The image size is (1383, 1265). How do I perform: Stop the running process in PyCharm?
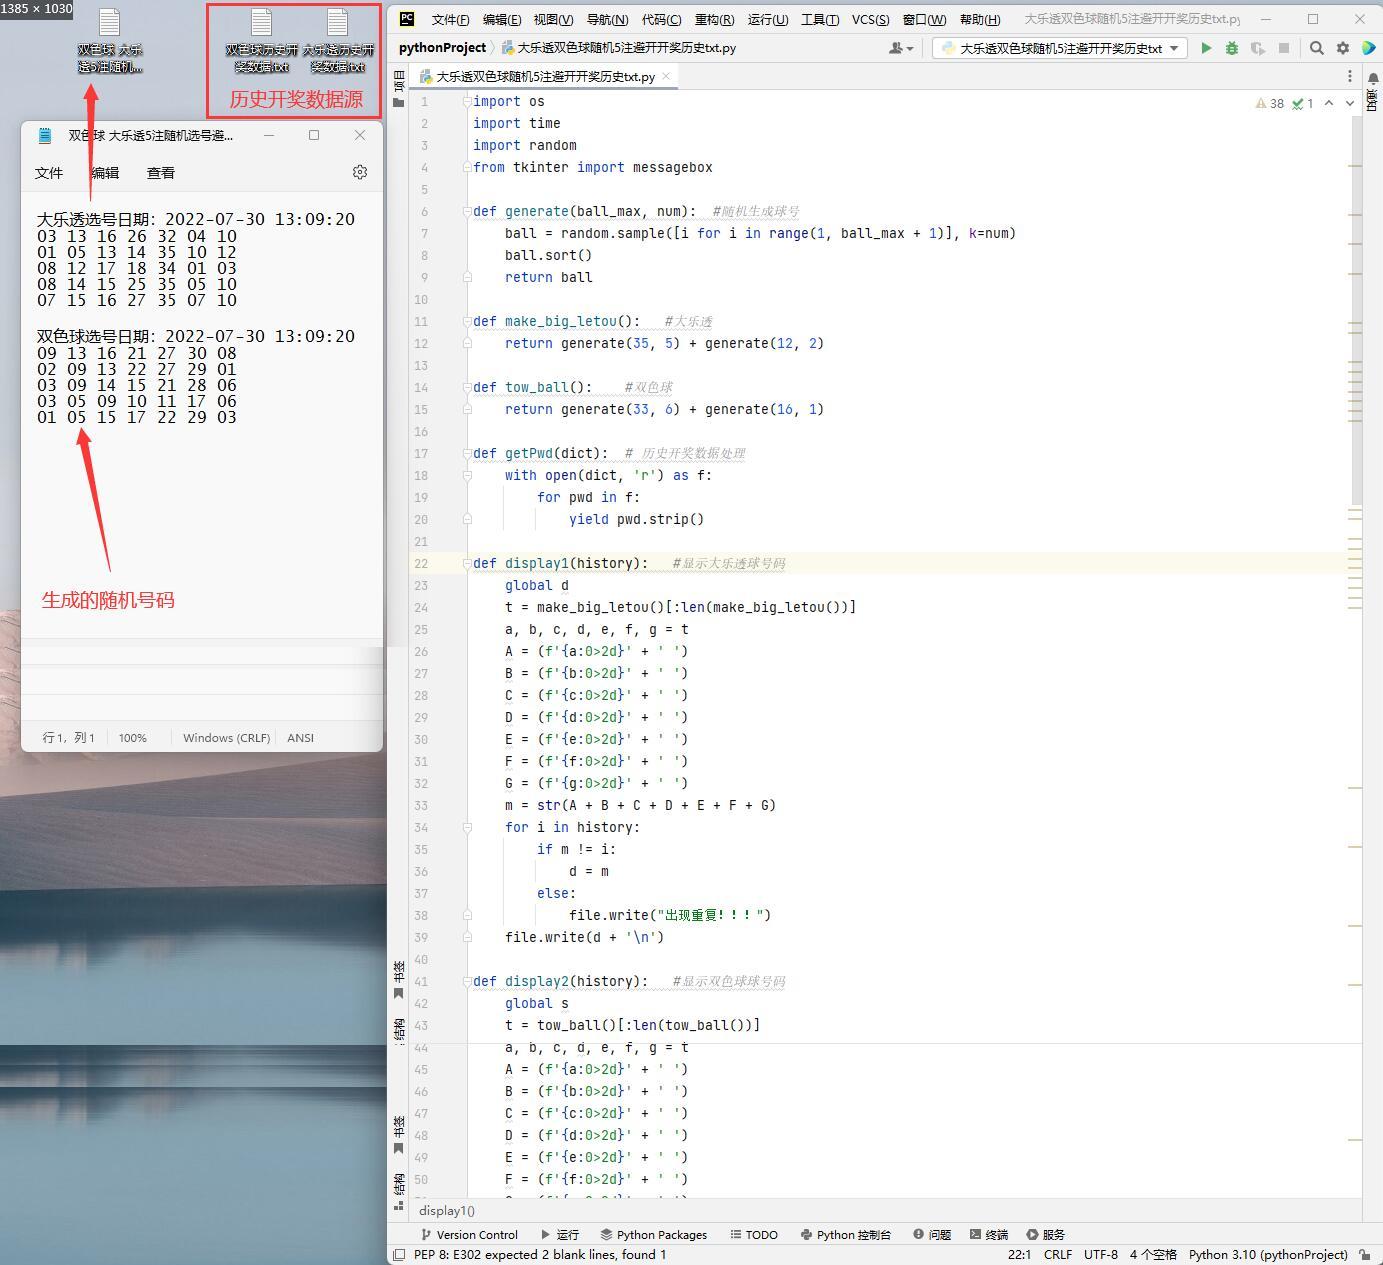click(1284, 48)
